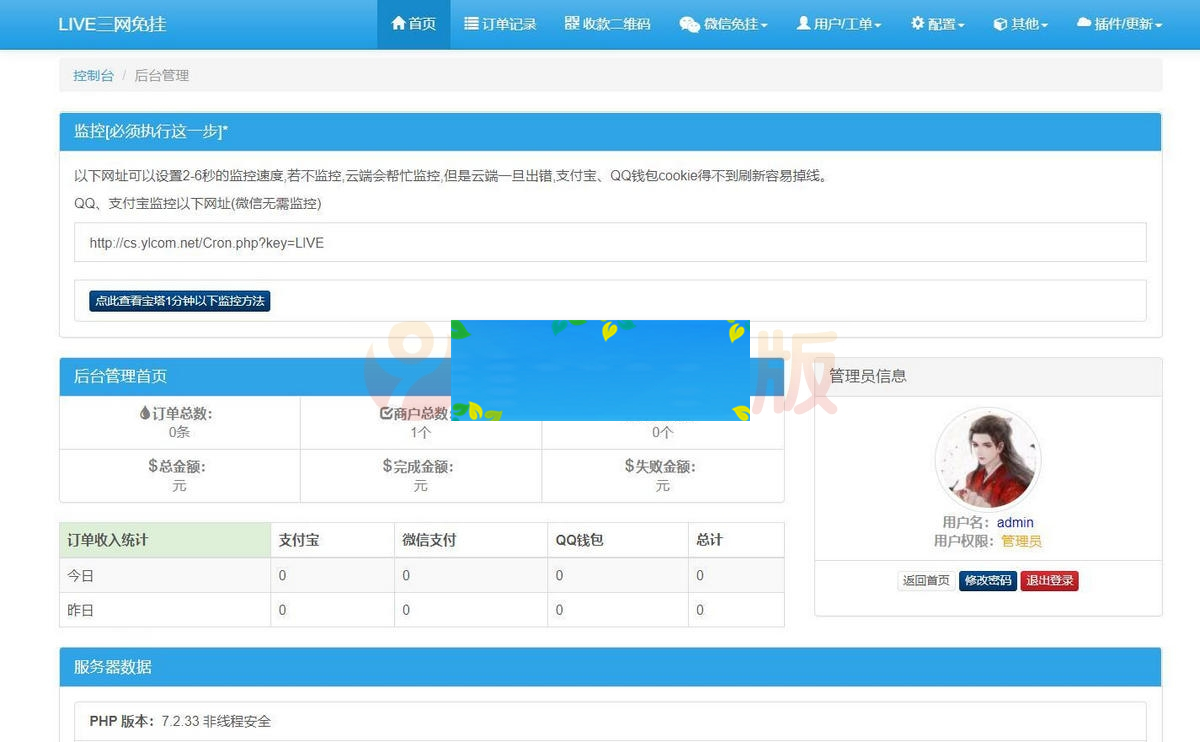Click the 配置 gear icon
1200x742 pixels.
click(x=916, y=24)
